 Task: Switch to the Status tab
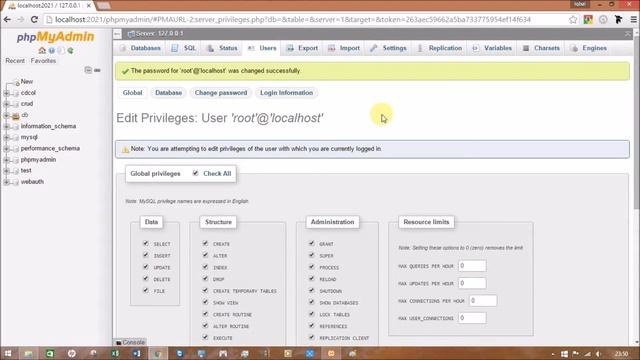pos(222,48)
